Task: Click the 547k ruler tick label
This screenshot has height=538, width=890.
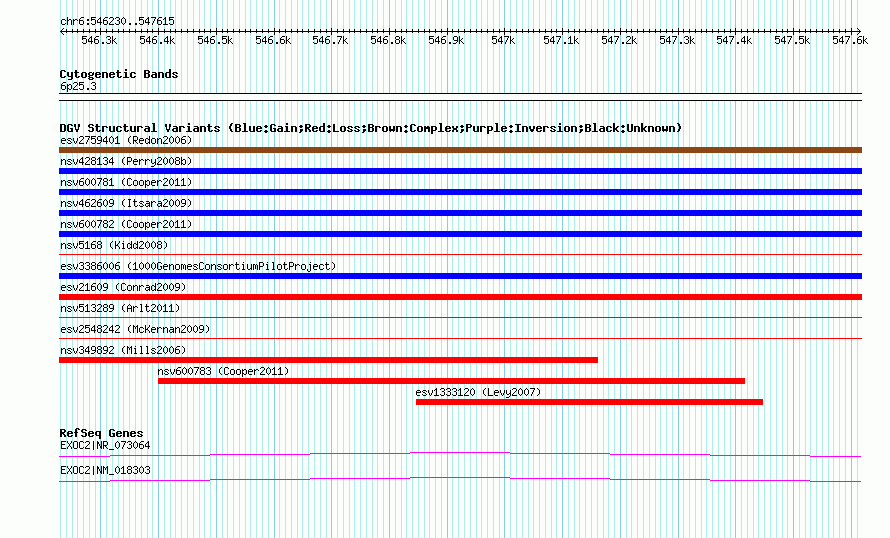Action: (x=503, y=40)
